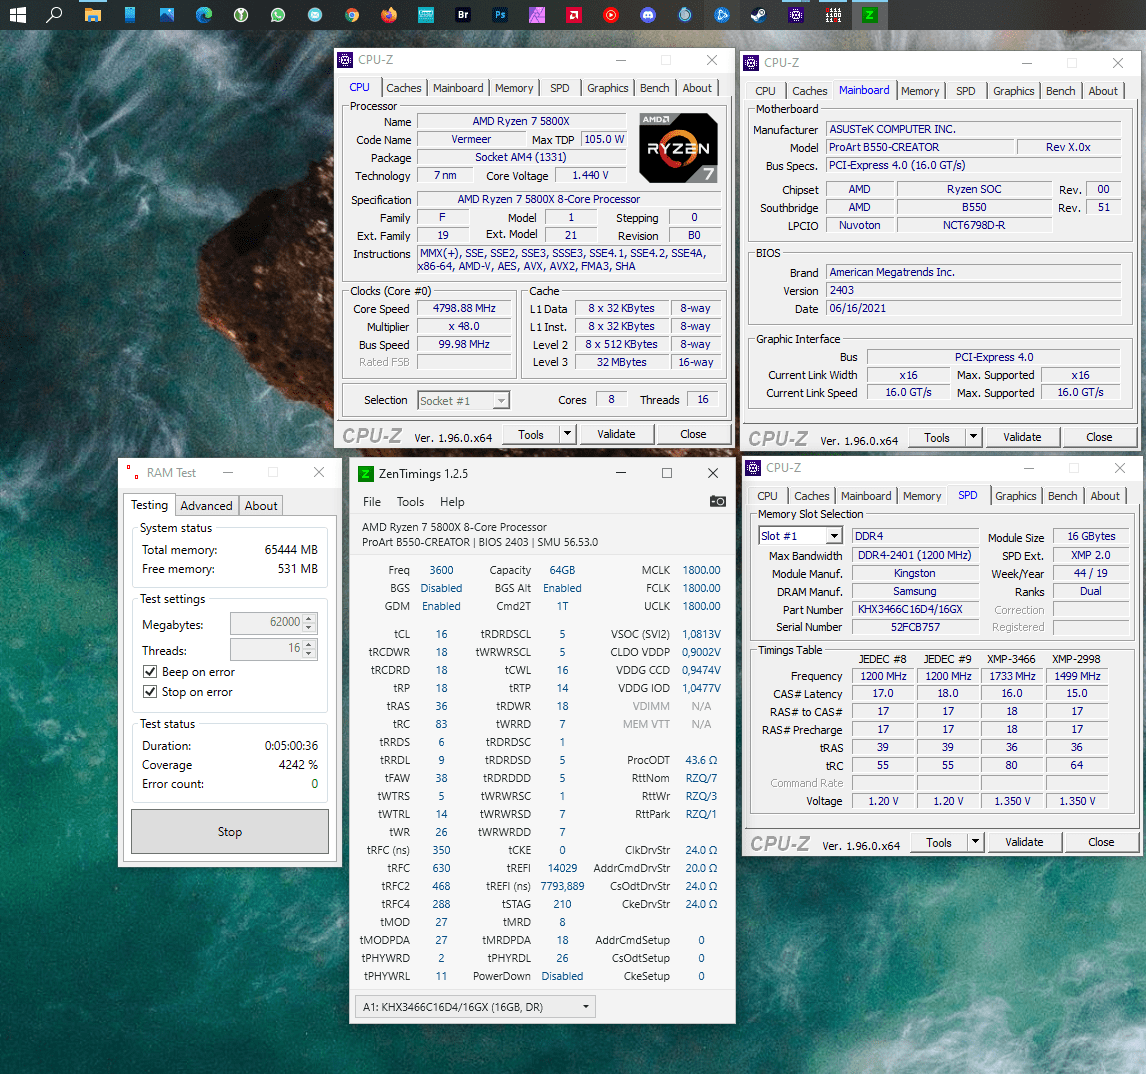Viewport: 1146px width, 1074px height.
Task: Click the Megabytes value field in RAM Test
Action: tap(266, 622)
